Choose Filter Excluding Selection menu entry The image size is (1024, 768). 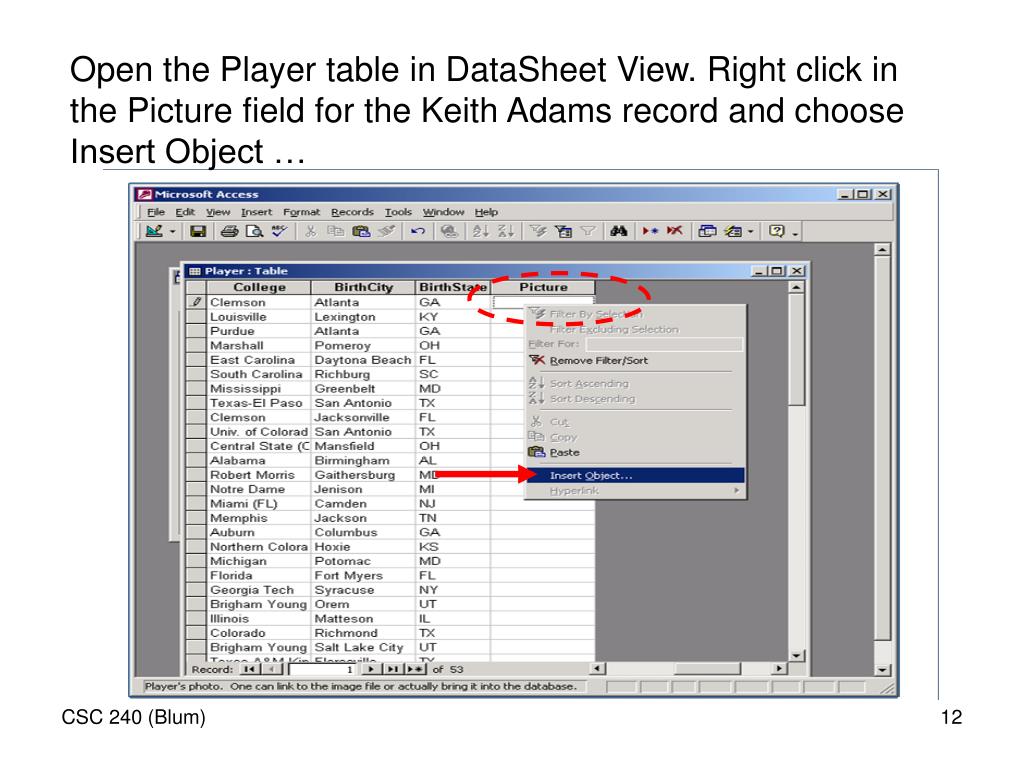point(635,330)
